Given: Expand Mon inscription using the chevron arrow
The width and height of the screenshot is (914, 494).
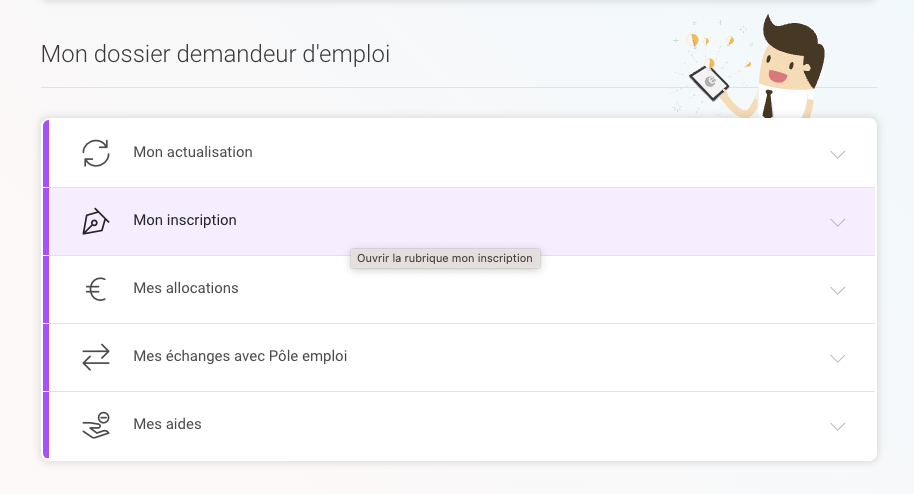Looking at the screenshot, I should 838,222.
